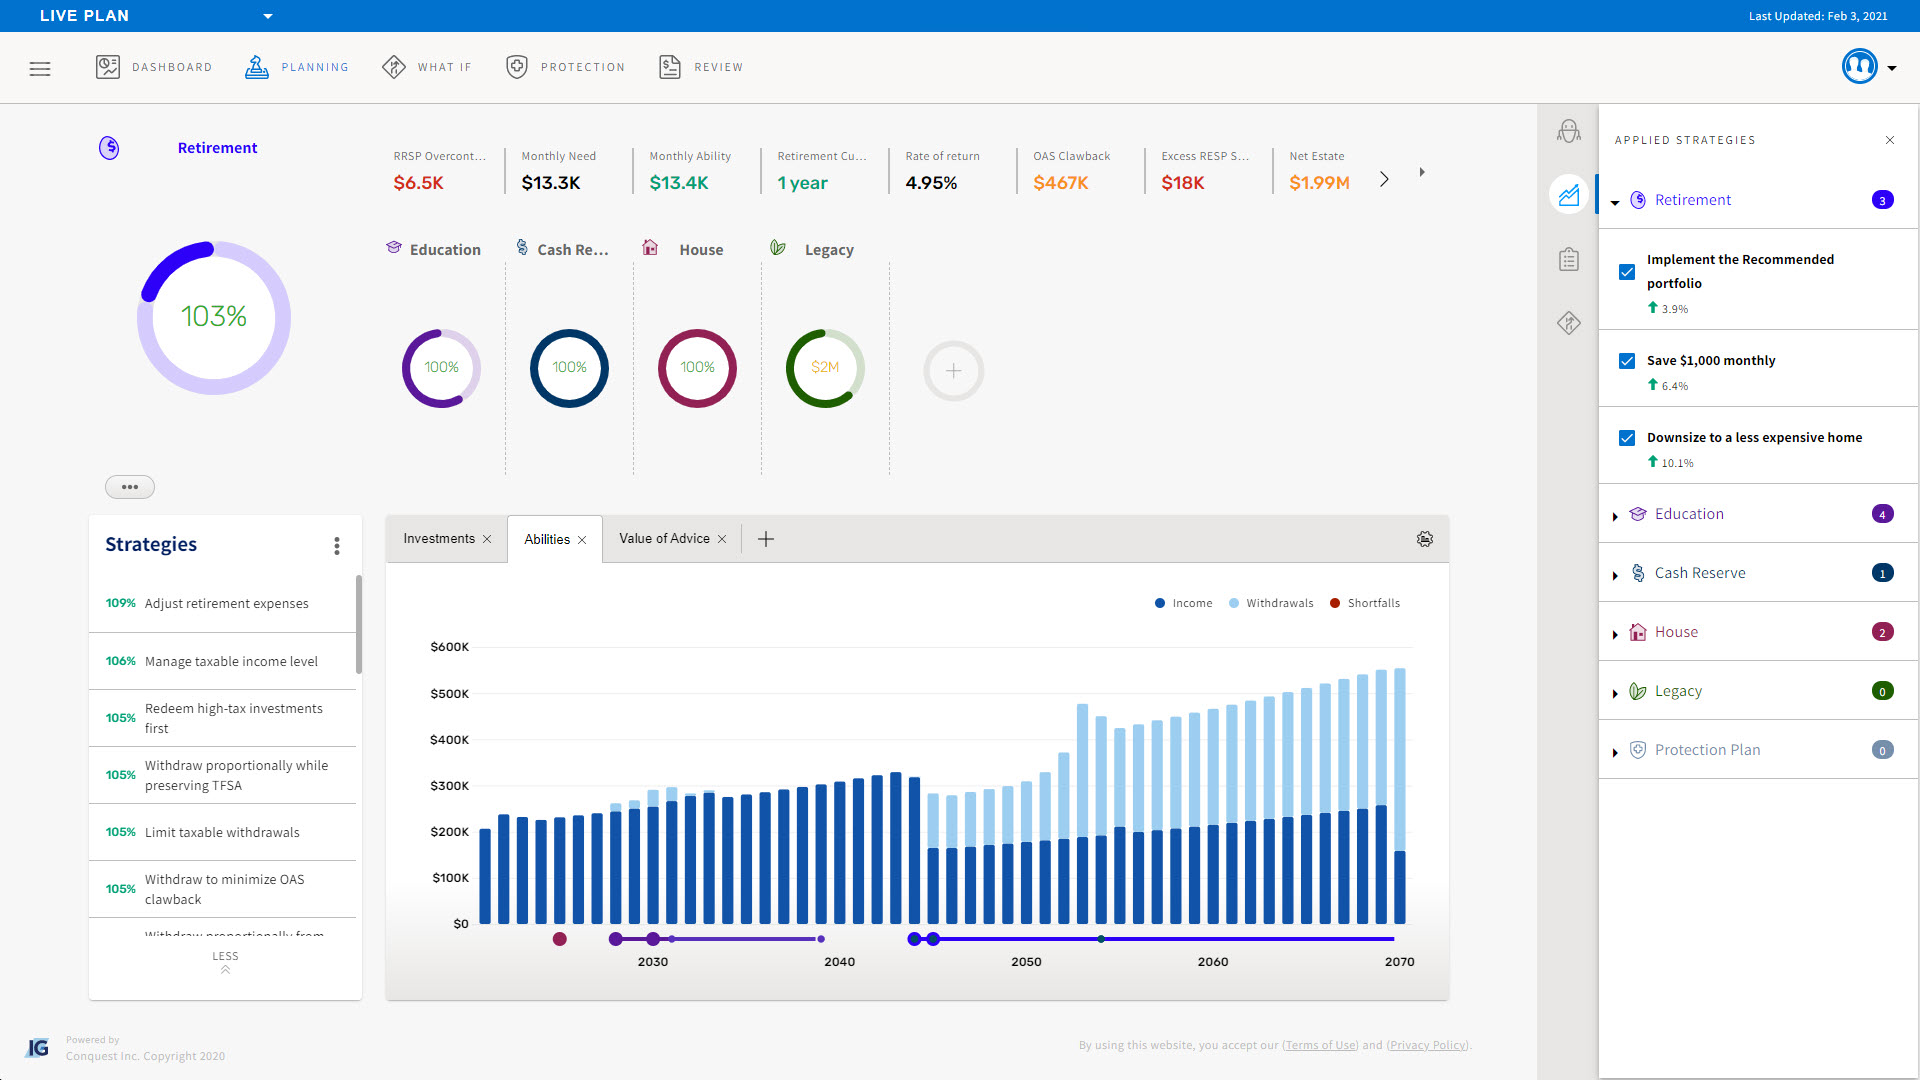This screenshot has width=1920, height=1080.
Task: Collapse strategies list with LESS button
Action: tap(225, 962)
